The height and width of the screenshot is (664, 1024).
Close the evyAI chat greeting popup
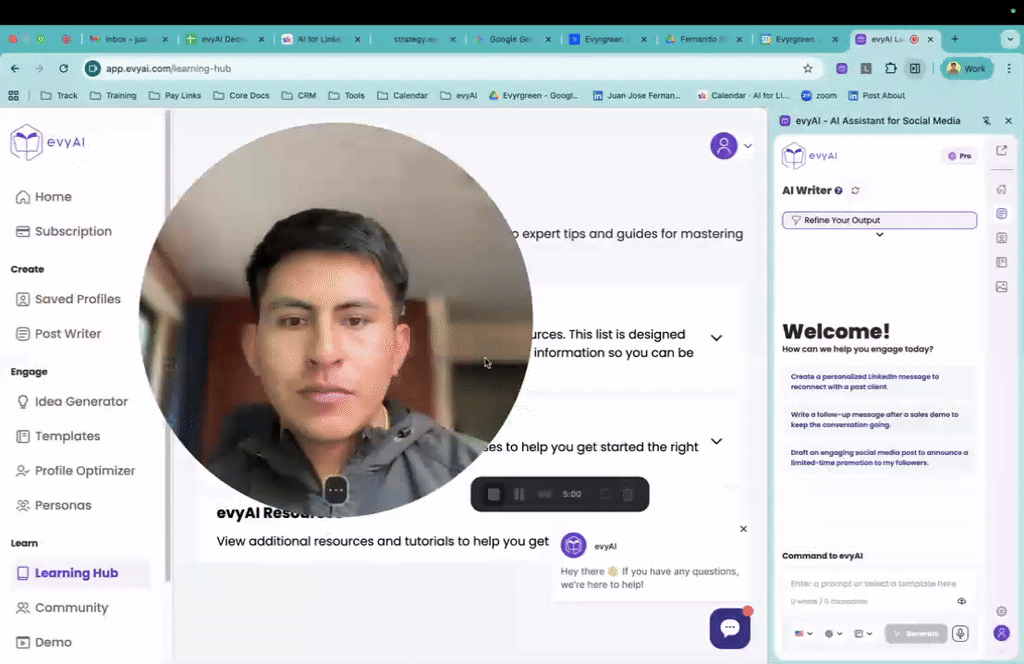tap(743, 529)
